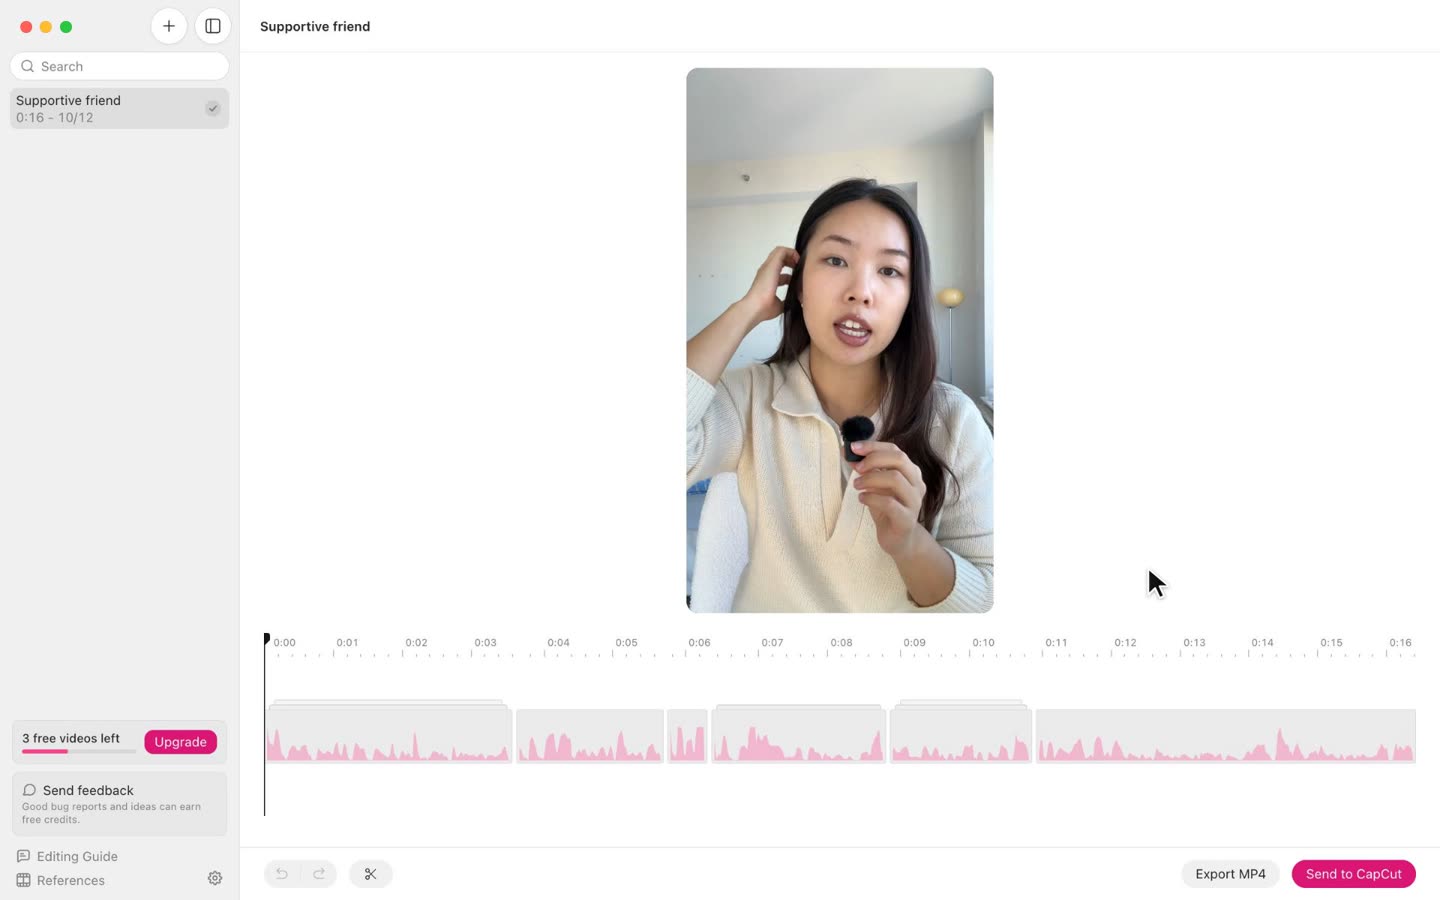The image size is (1440, 900).
Task: Focus the Search input field
Action: click(x=120, y=66)
